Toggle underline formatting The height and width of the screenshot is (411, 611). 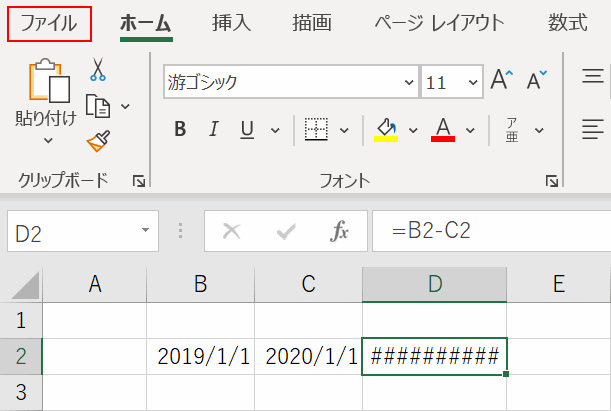point(247,129)
